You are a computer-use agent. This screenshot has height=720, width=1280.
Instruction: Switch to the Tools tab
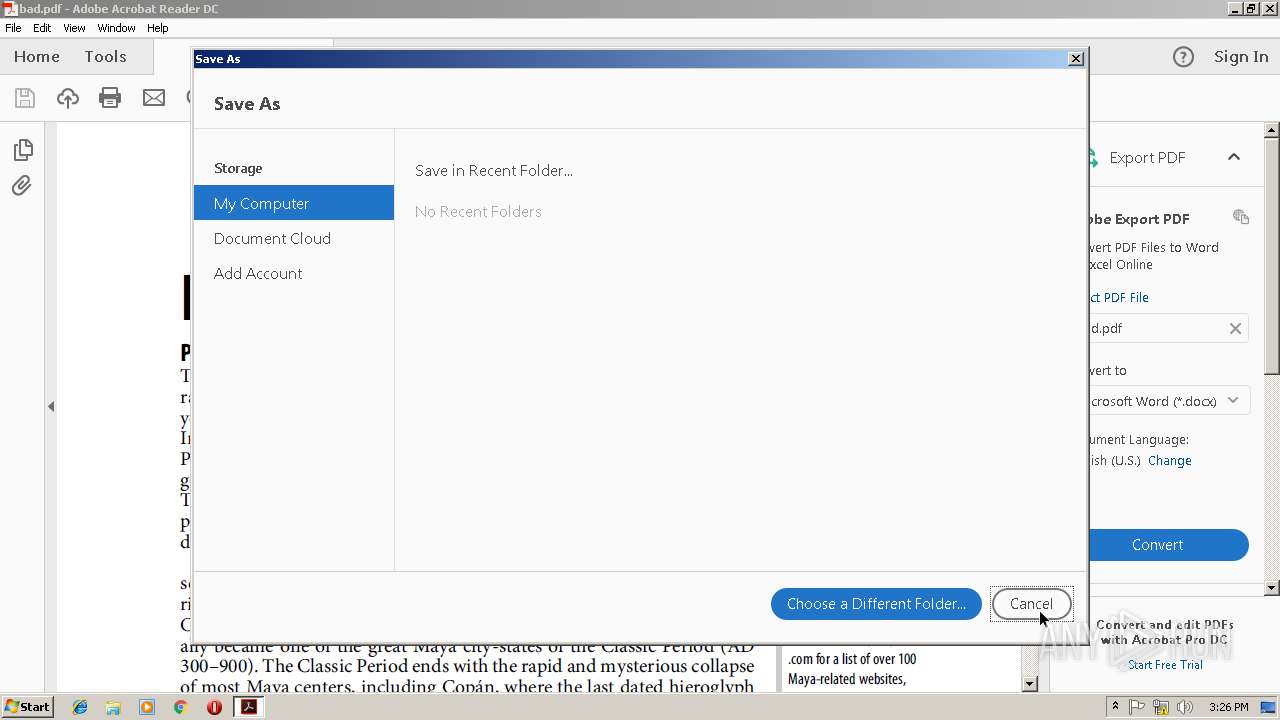coord(105,57)
